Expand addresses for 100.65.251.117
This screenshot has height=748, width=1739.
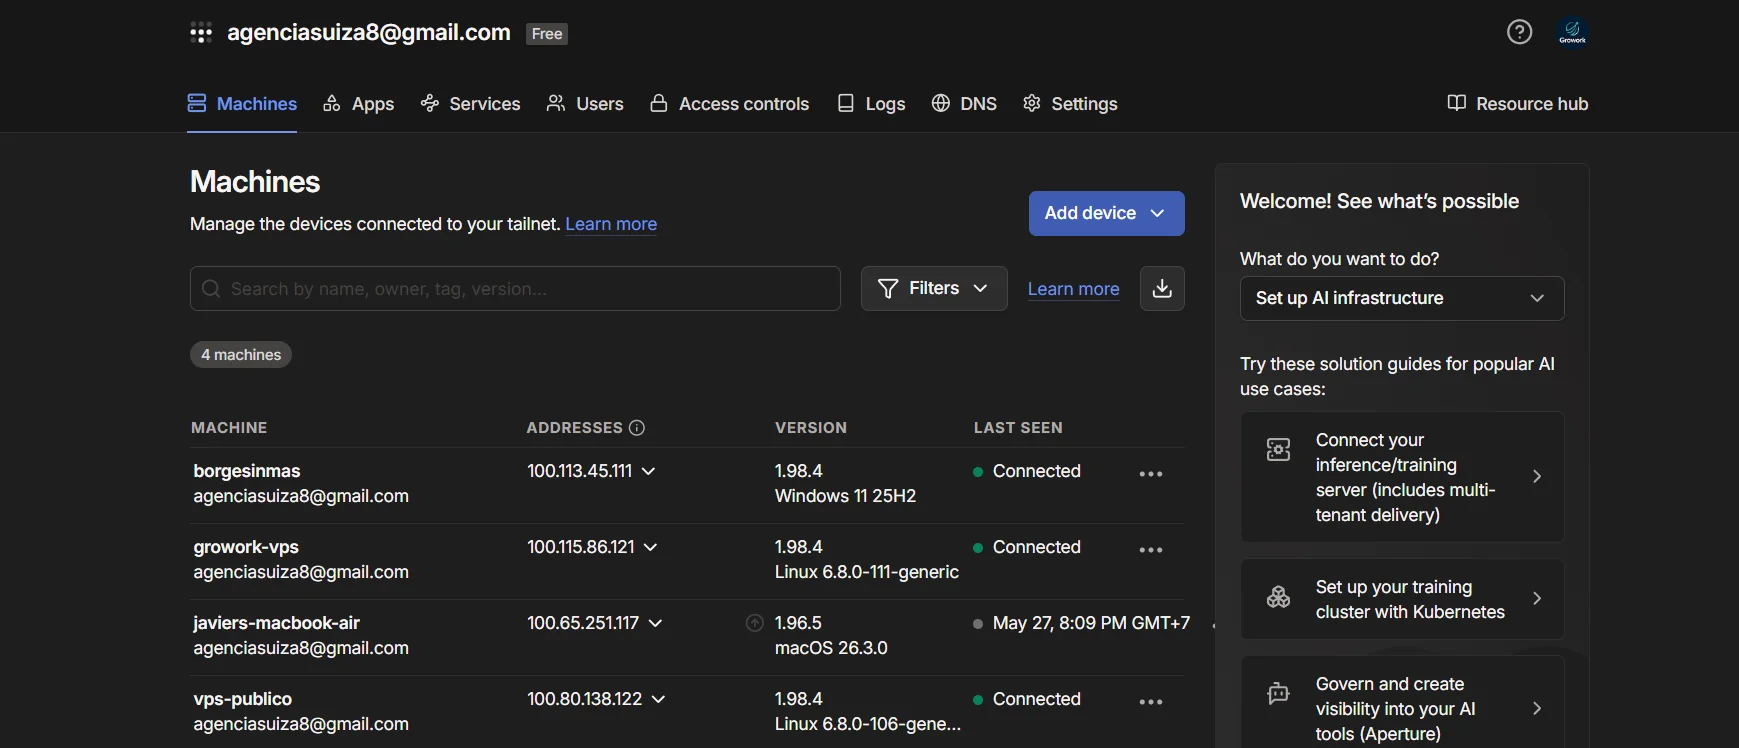[655, 623]
